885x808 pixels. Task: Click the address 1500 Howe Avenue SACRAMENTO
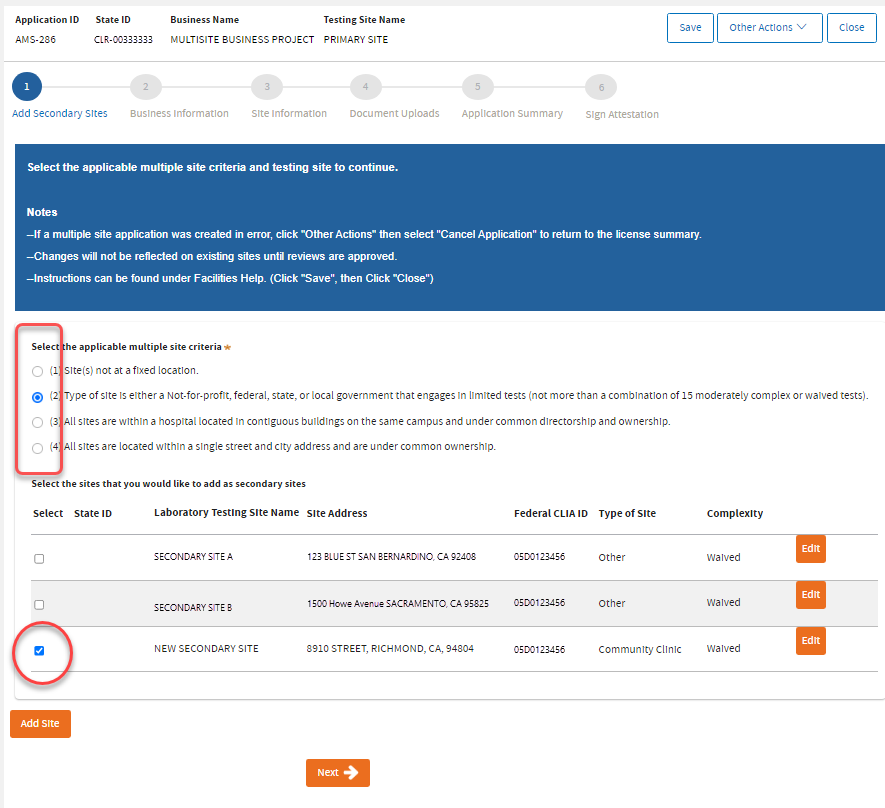[398, 604]
